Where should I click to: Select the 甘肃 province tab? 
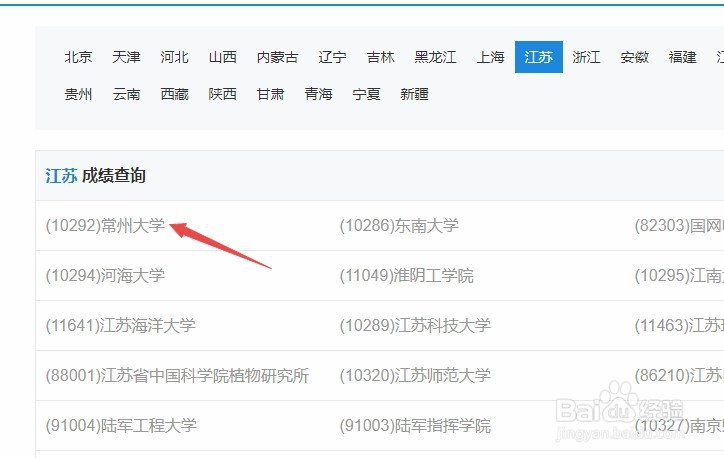tap(271, 94)
